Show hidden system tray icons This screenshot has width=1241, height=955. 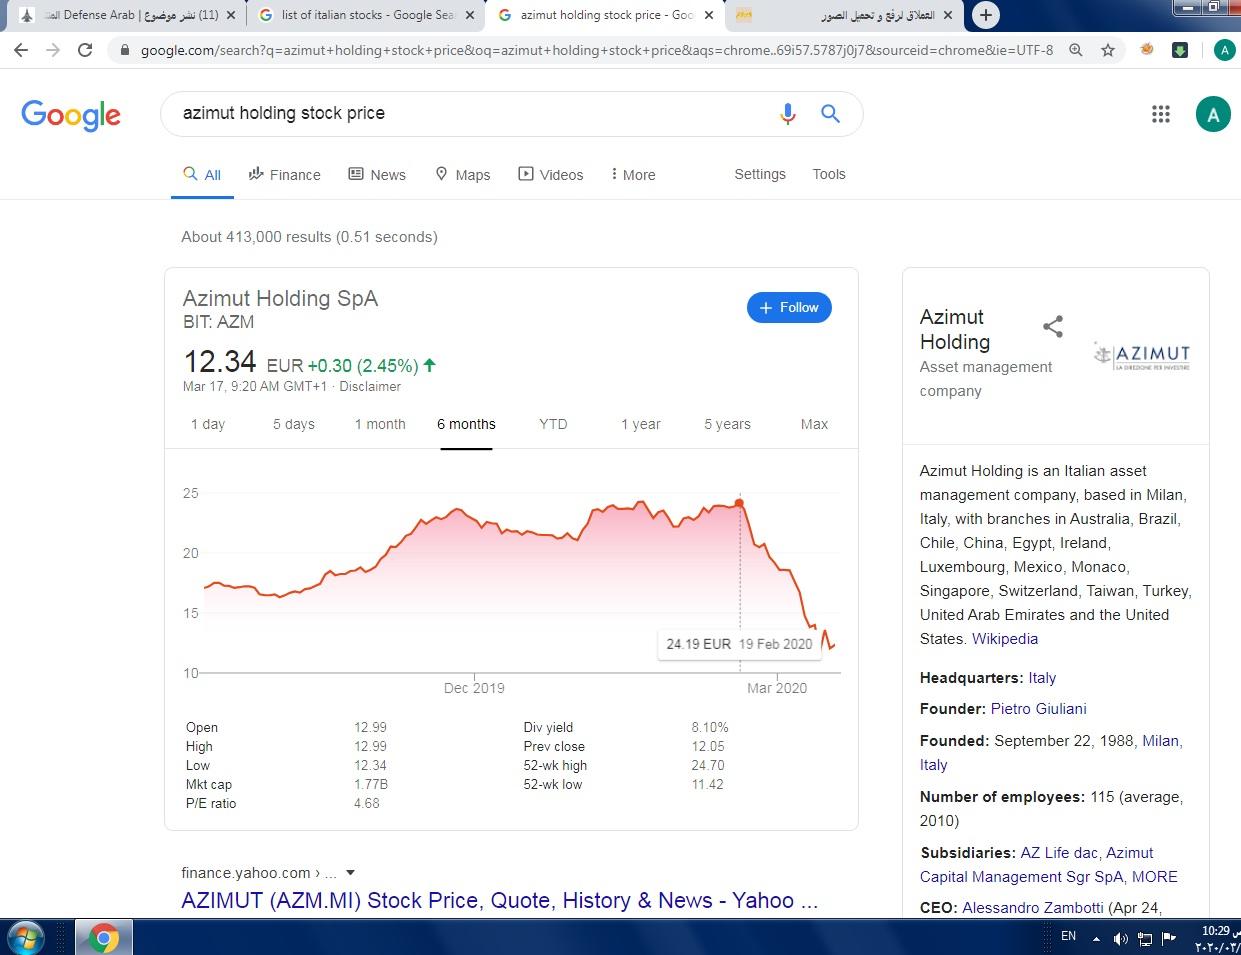pyautogui.click(x=1096, y=938)
